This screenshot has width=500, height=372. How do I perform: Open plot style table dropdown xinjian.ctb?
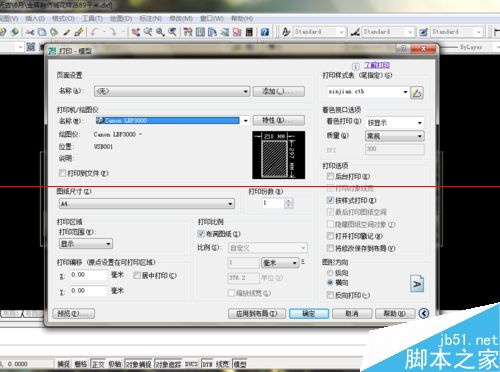coord(368,92)
